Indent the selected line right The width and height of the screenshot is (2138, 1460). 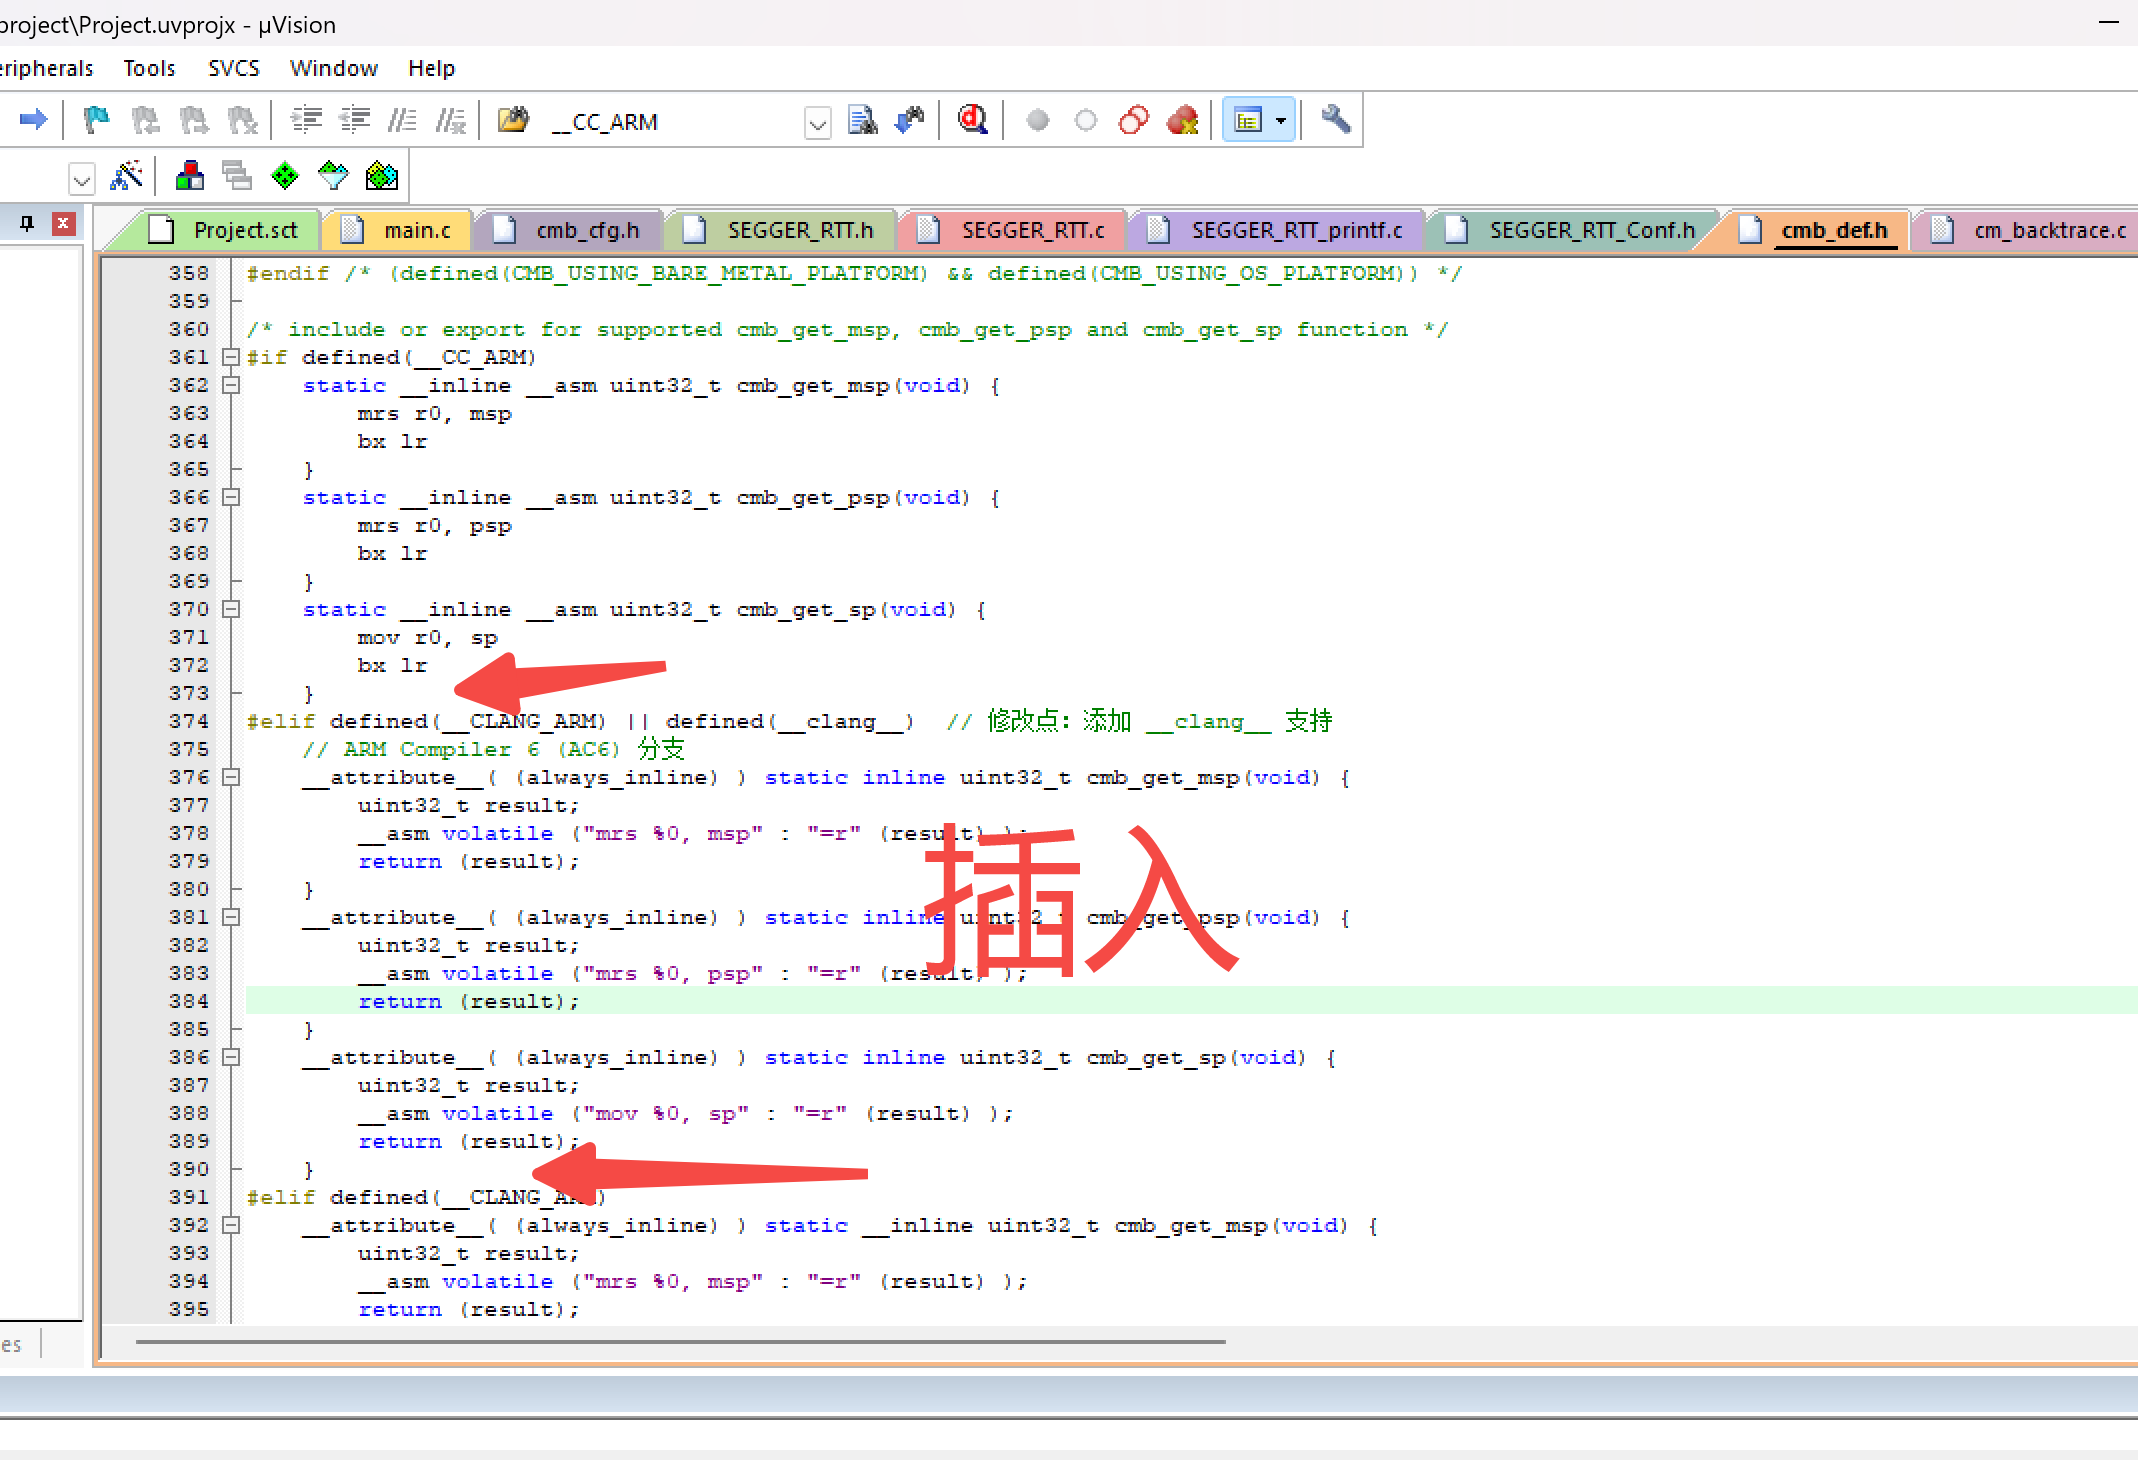coord(307,120)
